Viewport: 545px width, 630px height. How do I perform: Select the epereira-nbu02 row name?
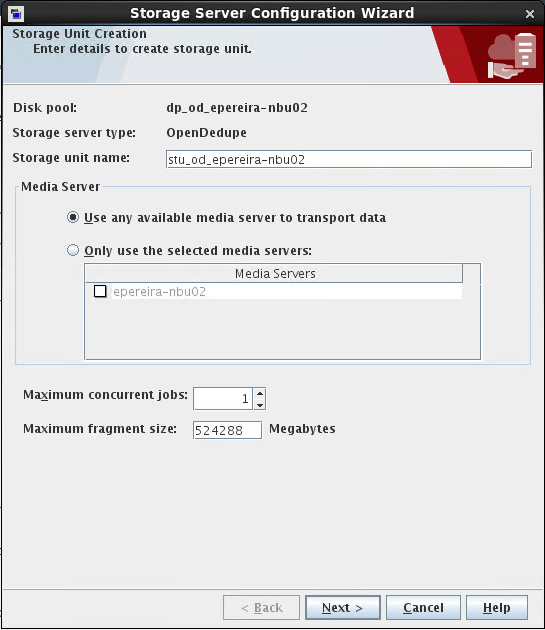160,291
